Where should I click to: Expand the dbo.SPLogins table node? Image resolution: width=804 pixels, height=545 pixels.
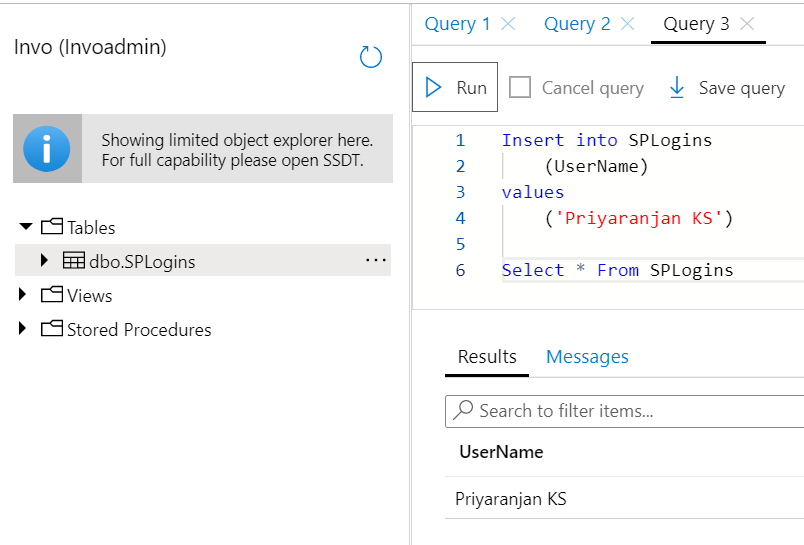[44, 261]
